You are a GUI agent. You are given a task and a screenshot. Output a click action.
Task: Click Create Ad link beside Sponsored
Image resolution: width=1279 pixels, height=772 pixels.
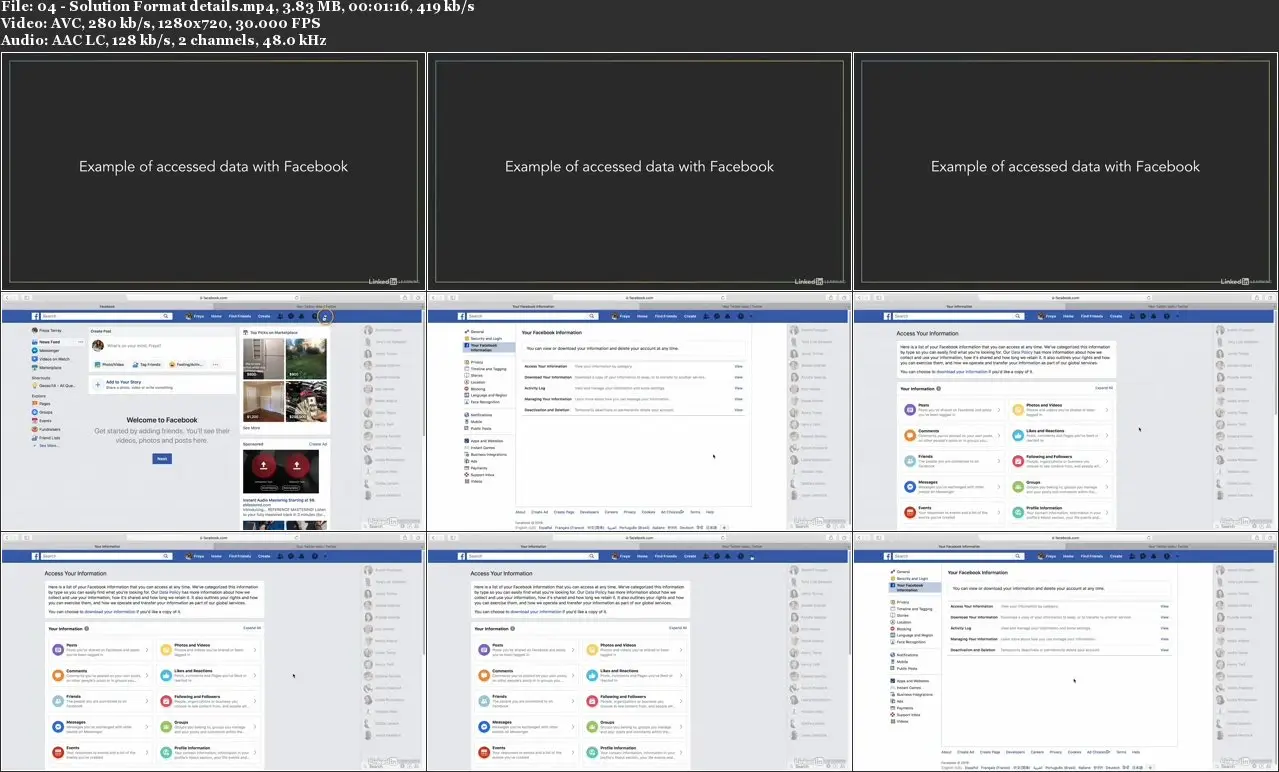(x=318, y=444)
